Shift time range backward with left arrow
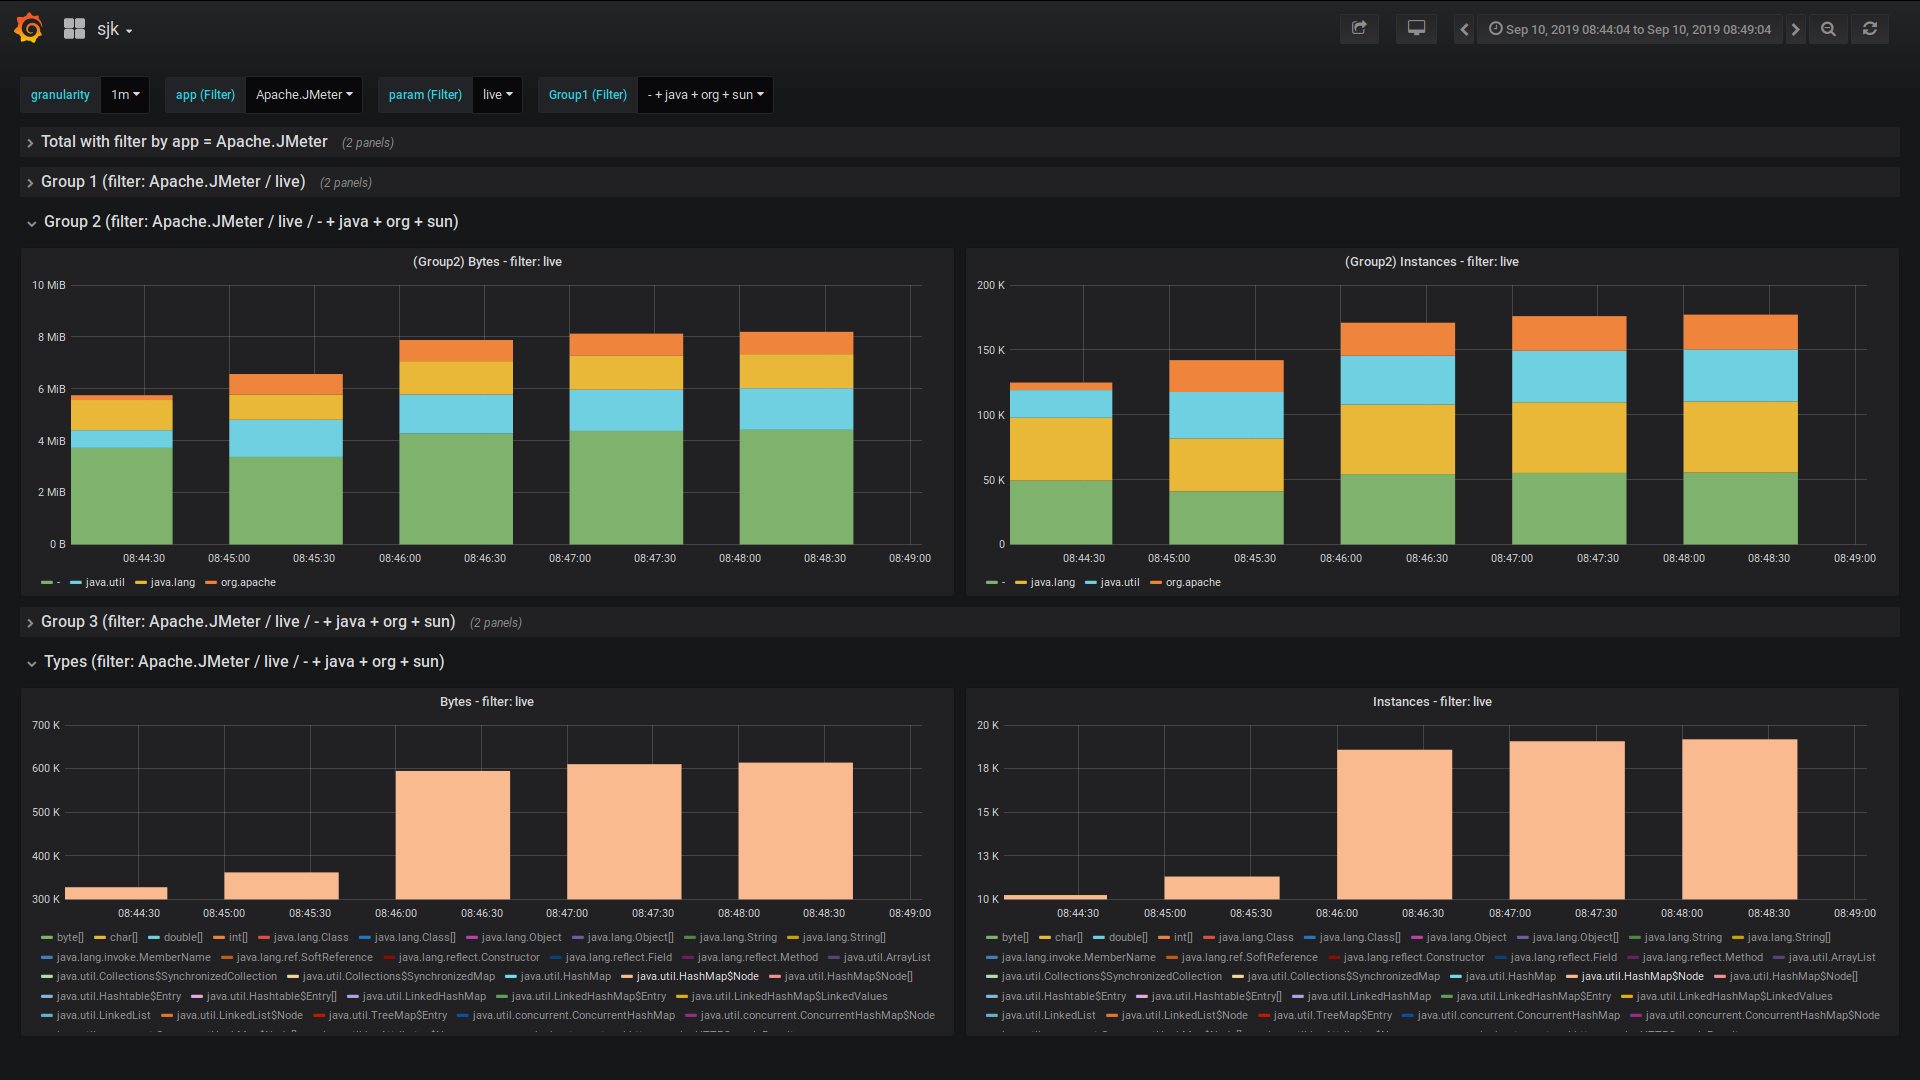 tap(1464, 29)
